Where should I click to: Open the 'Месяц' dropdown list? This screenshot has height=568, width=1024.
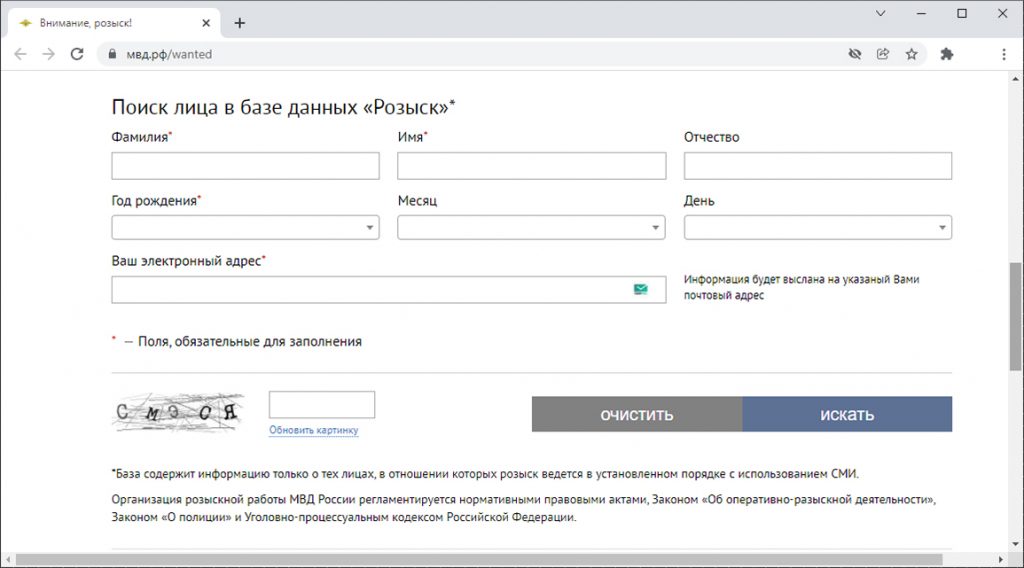tap(531, 228)
